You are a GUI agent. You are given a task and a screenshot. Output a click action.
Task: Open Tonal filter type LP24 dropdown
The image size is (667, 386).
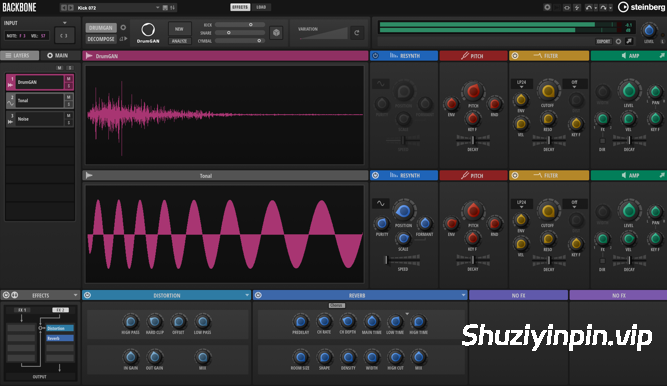(x=521, y=204)
